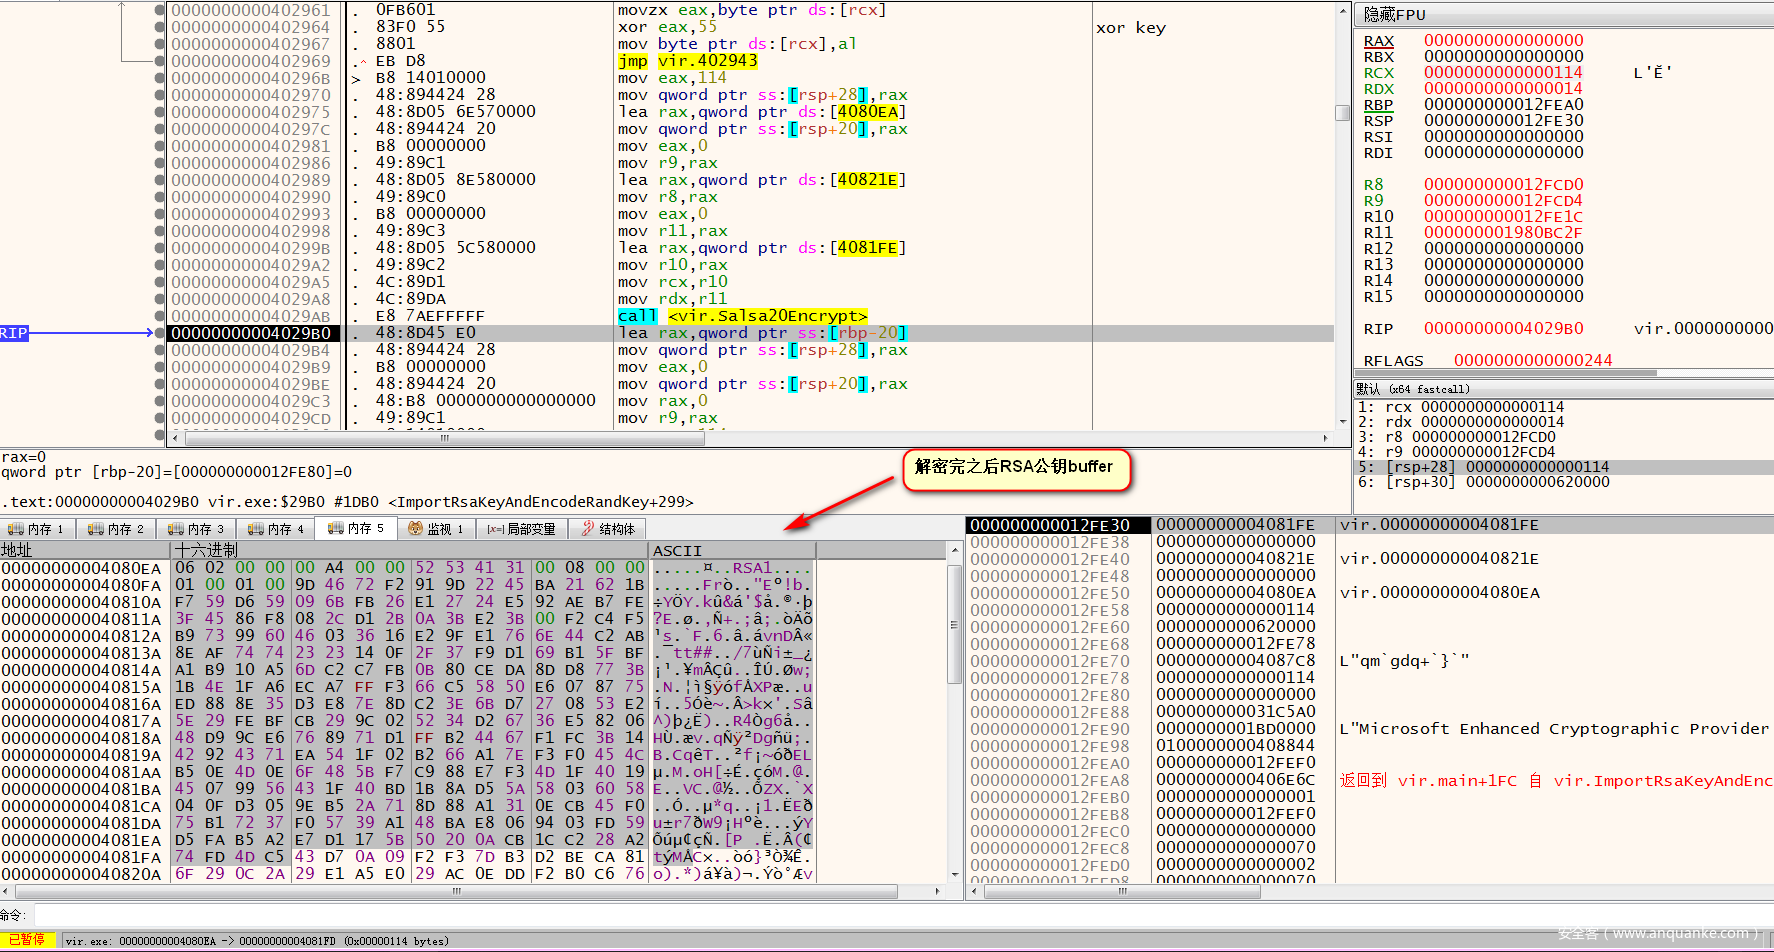Toggle breakpoint dot at address 00000000004029AB

coord(160,316)
